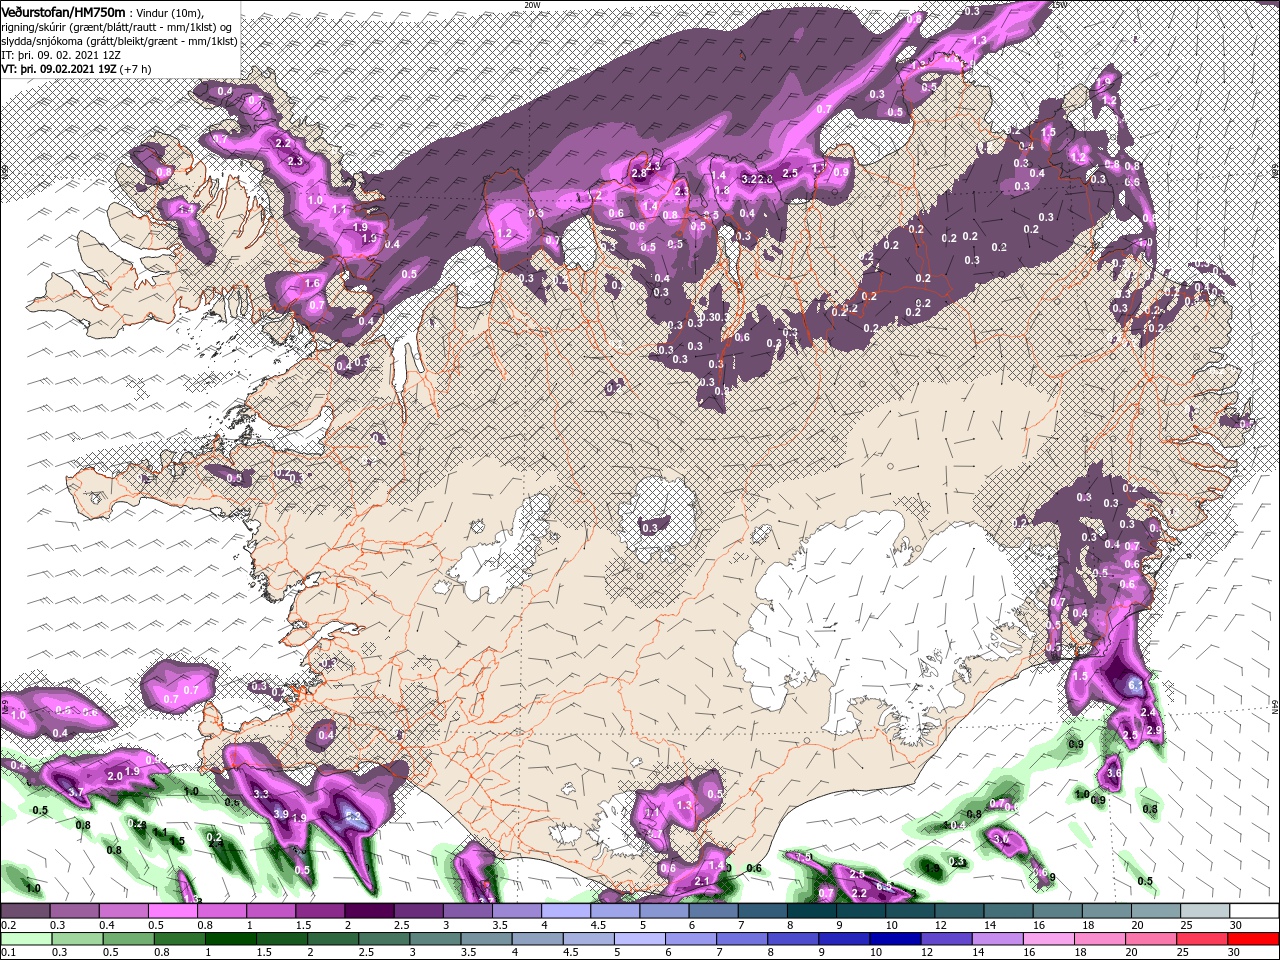Pick the 4–4.5 lavender swatch on purple-grey scale
This screenshot has height=960, width=1280.
565,911
